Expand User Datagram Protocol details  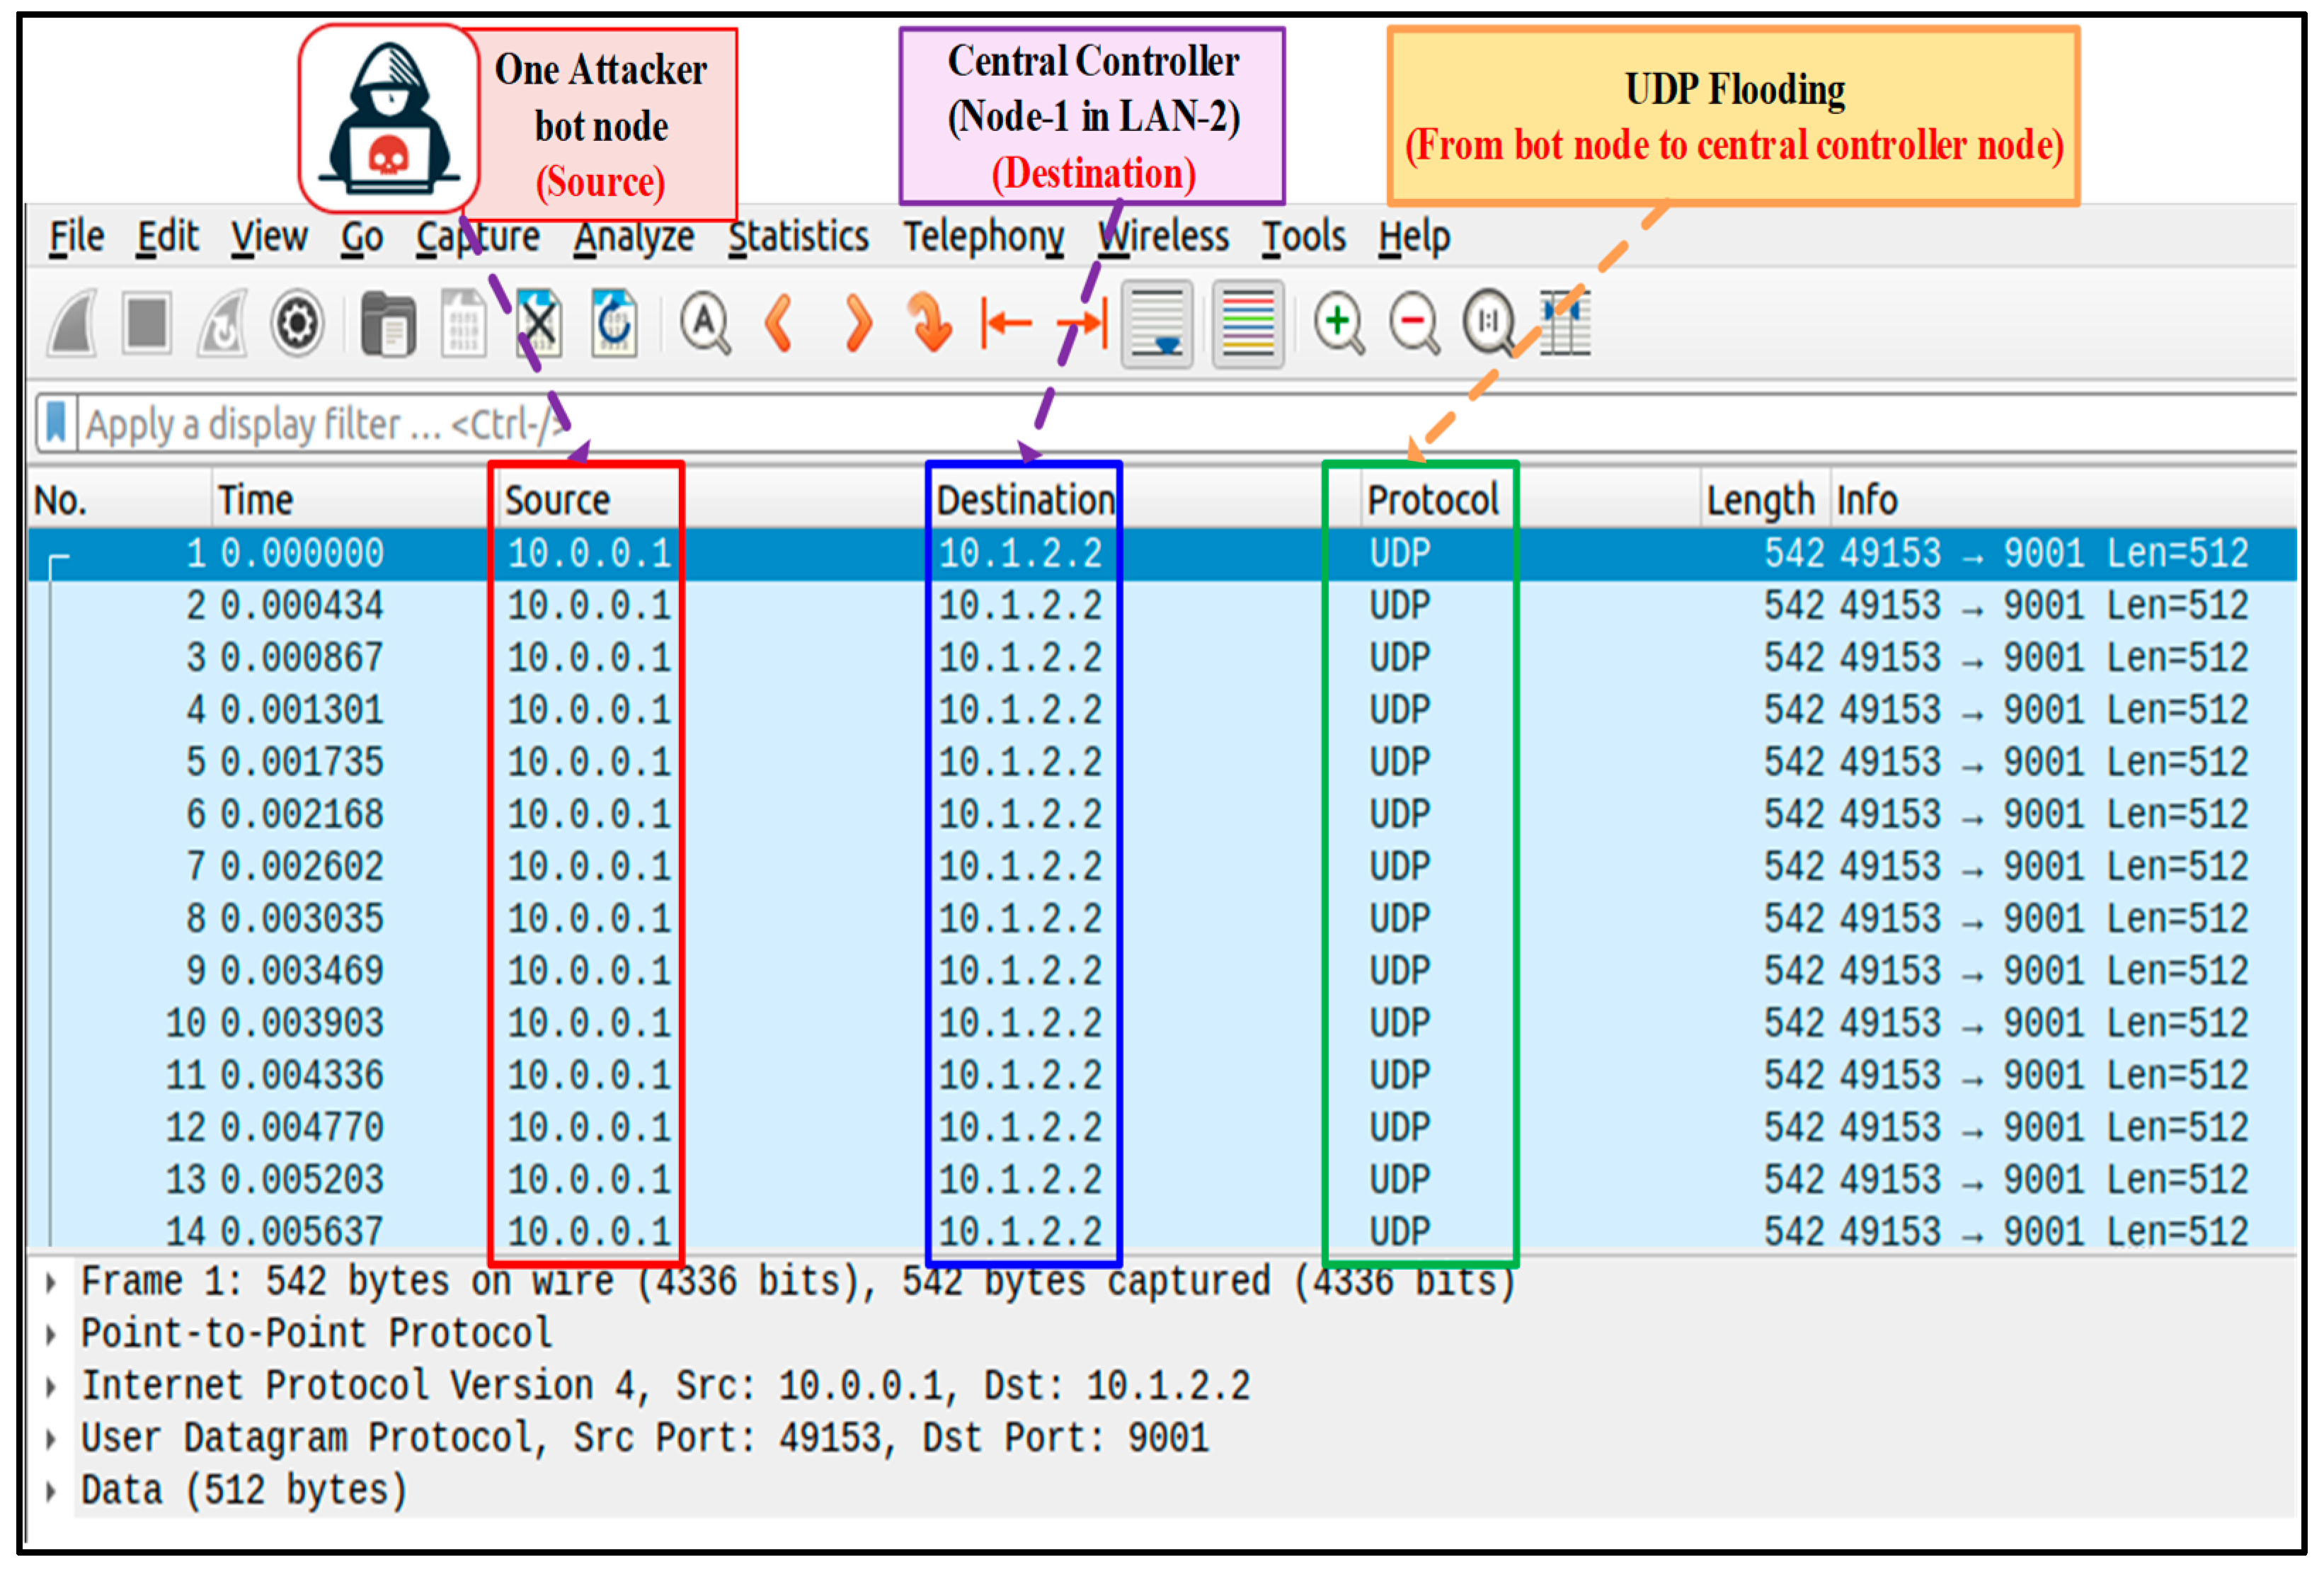(x=51, y=1440)
